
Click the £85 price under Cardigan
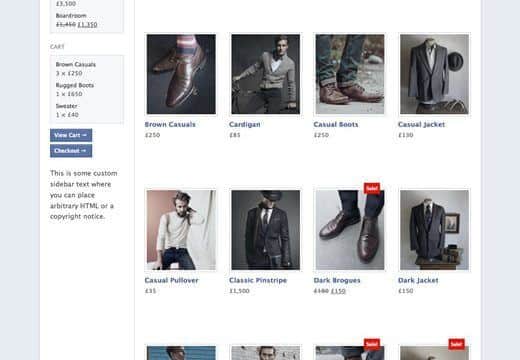tap(235, 135)
